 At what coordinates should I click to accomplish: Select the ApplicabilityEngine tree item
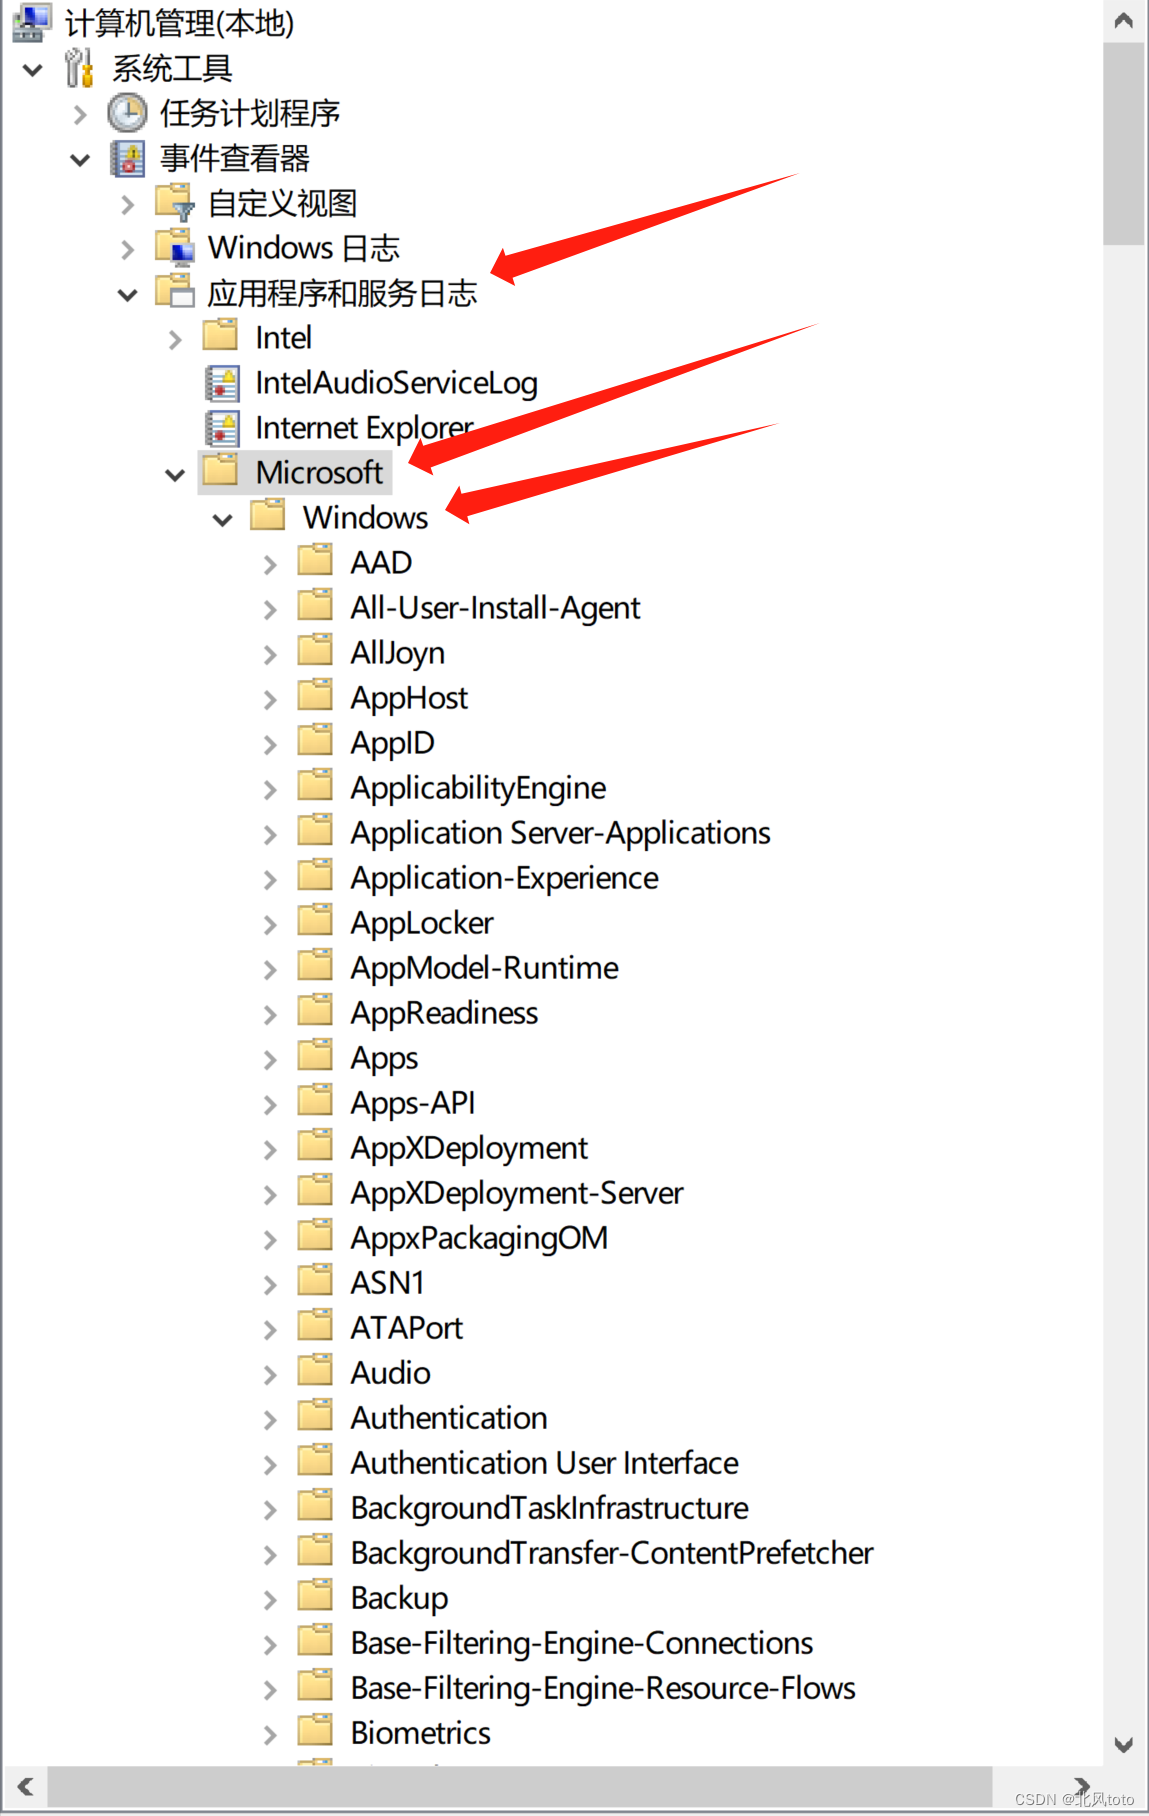478,788
